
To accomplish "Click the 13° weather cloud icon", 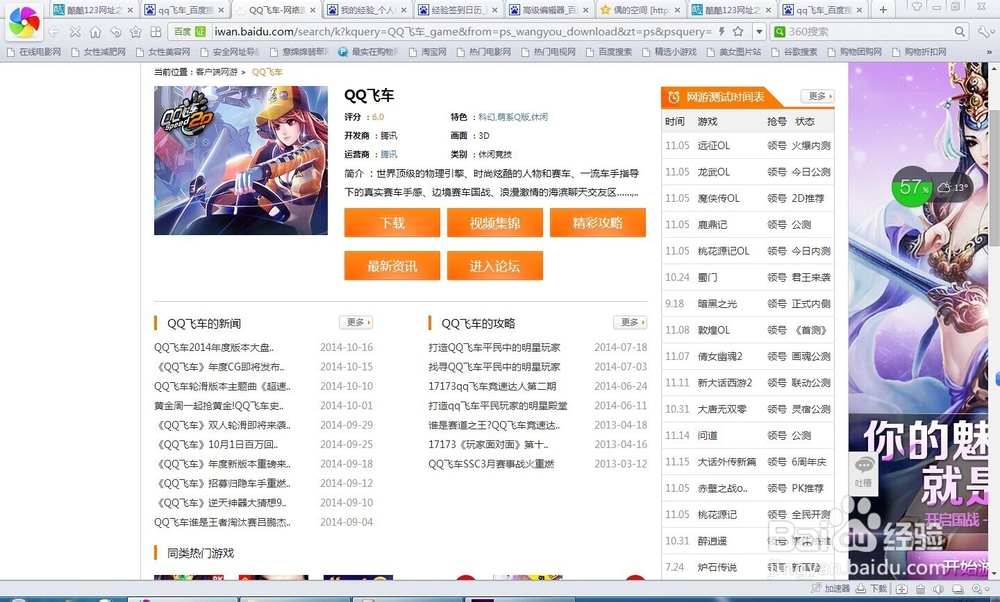I will click(943, 187).
